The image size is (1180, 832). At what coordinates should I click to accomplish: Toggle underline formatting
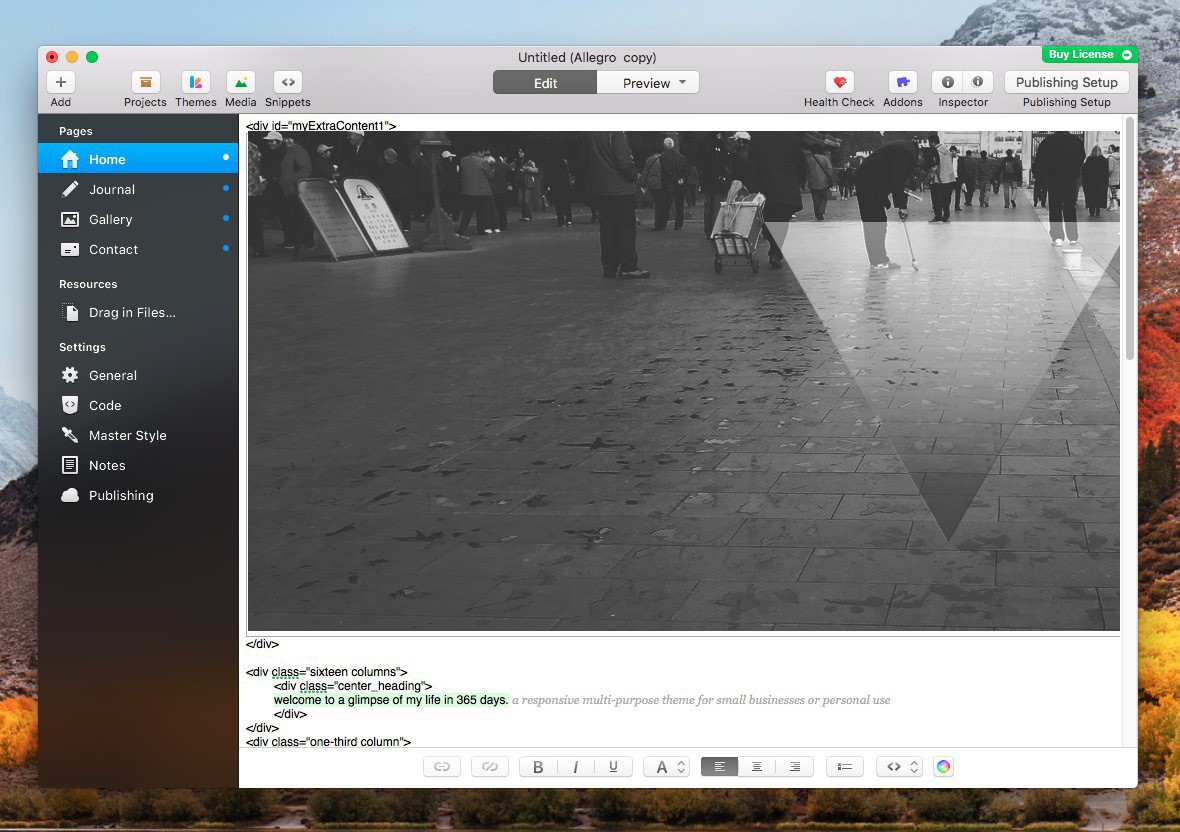point(613,767)
